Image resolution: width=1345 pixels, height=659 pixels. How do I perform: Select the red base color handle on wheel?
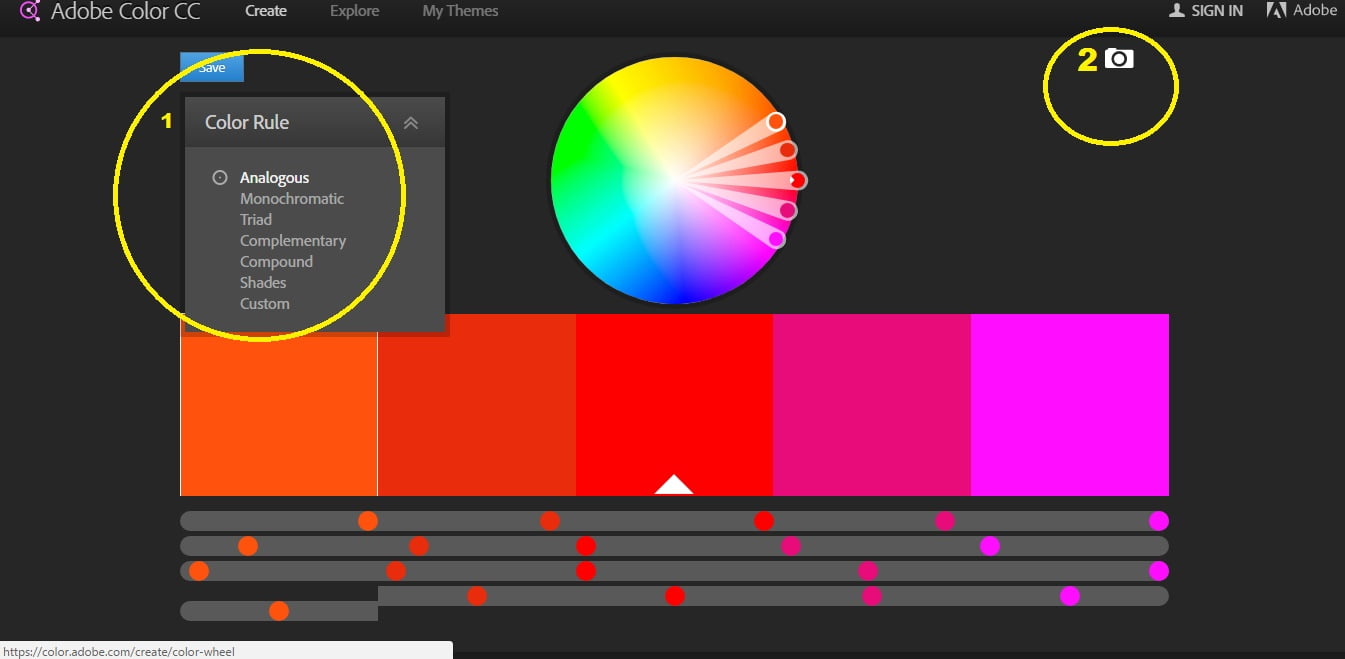(x=797, y=181)
